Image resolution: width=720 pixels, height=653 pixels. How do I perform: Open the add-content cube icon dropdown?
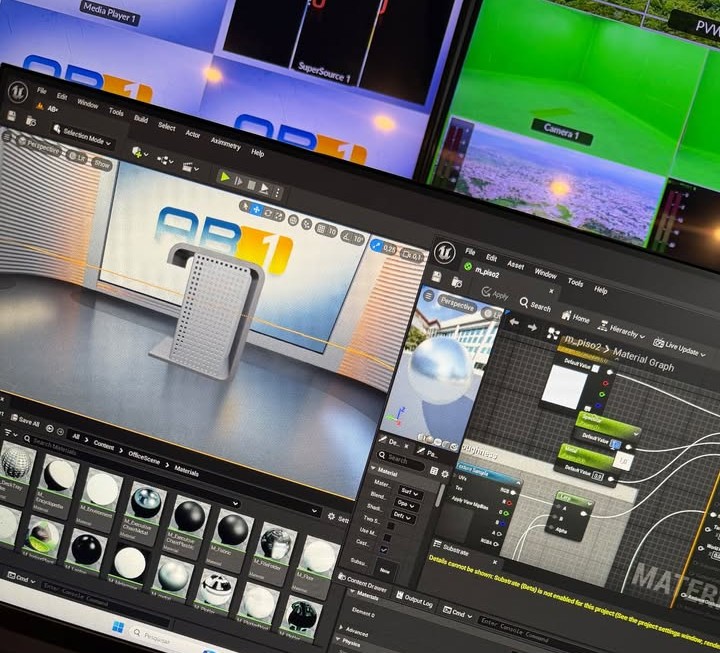tap(139, 152)
